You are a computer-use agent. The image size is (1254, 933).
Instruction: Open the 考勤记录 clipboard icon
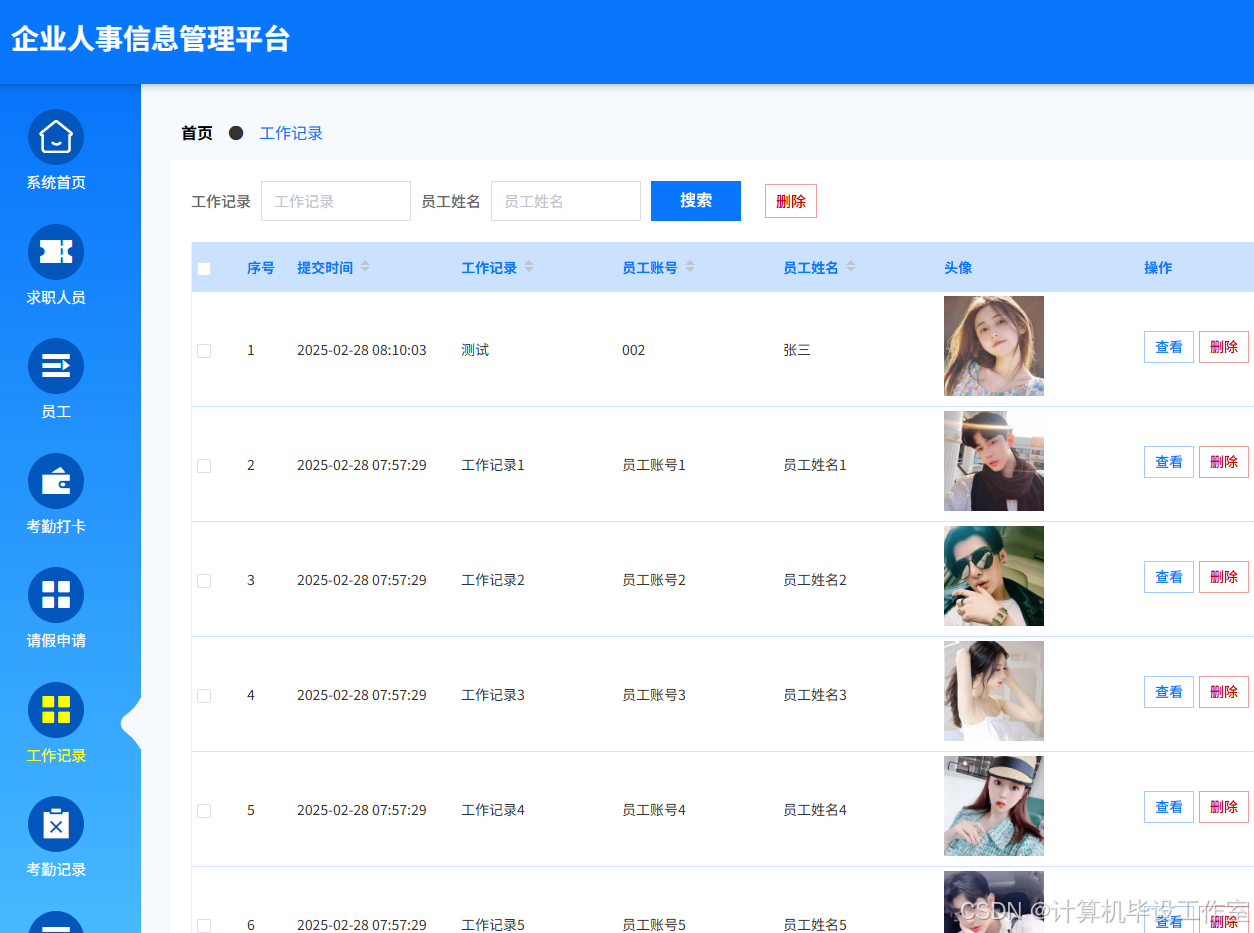click(56, 824)
